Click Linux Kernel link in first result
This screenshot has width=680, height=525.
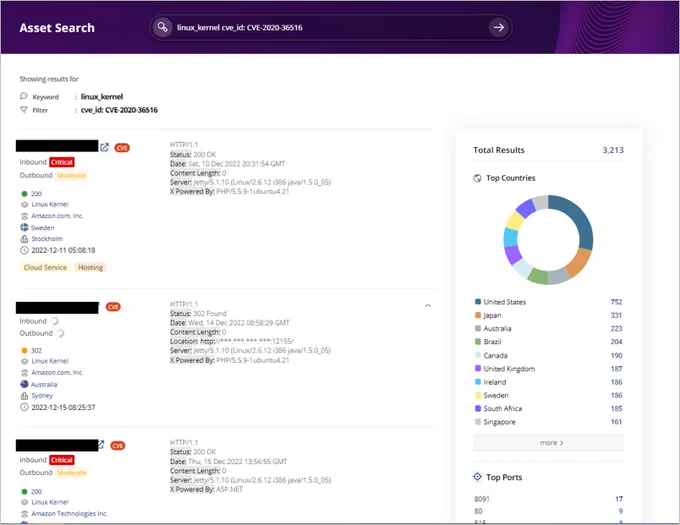pyautogui.click(x=50, y=204)
